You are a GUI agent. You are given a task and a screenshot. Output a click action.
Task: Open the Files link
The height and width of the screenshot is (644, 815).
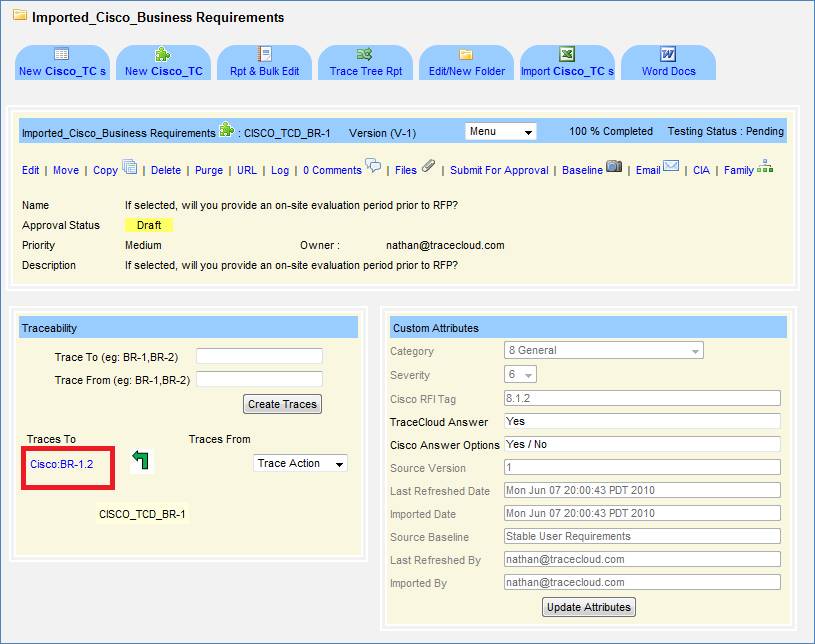tap(406, 170)
